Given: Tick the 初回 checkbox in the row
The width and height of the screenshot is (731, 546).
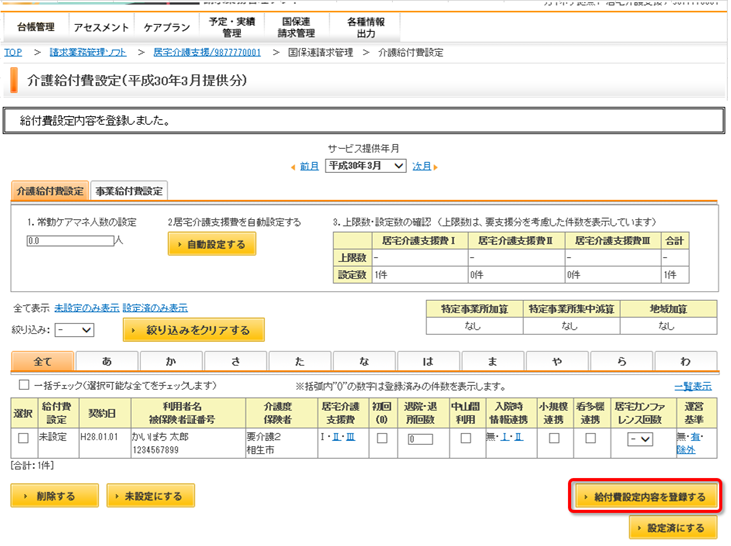Looking at the screenshot, I should pos(382,438).
